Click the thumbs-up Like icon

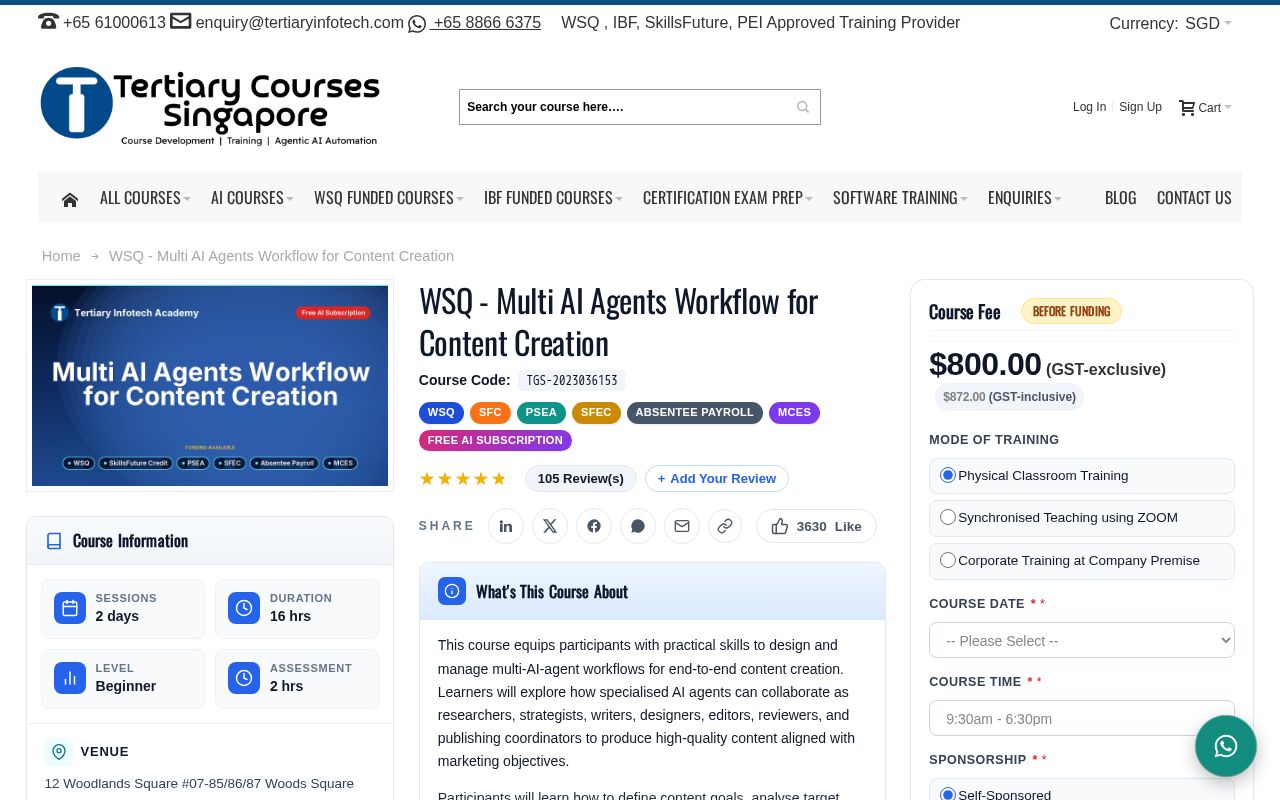pyautogui.click(x=780, y=526)
